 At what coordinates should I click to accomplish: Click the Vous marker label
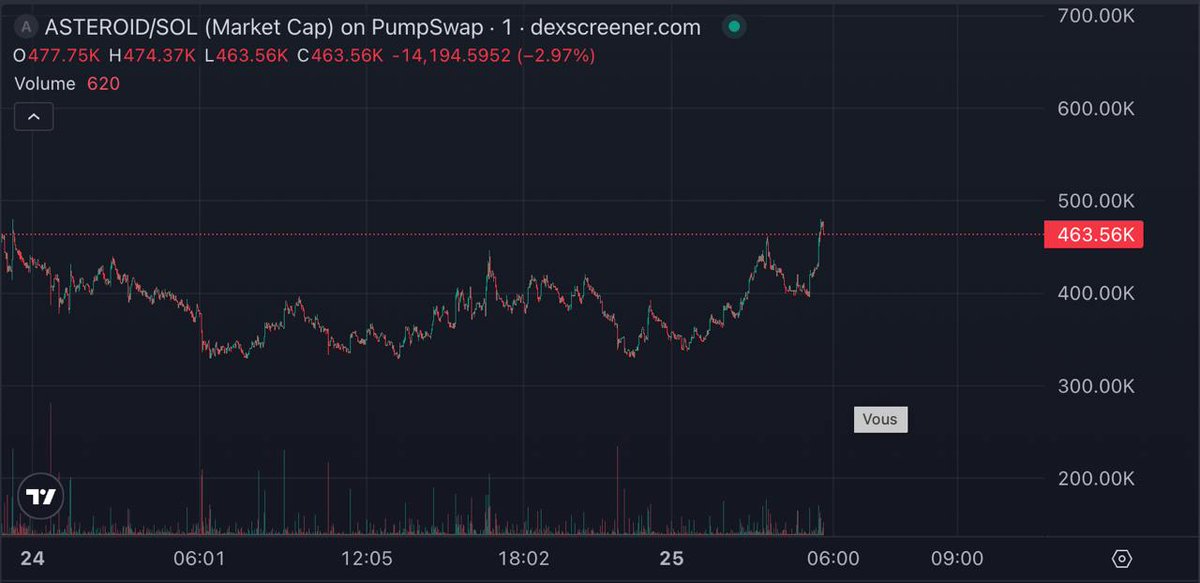click(x=880, y=419)
